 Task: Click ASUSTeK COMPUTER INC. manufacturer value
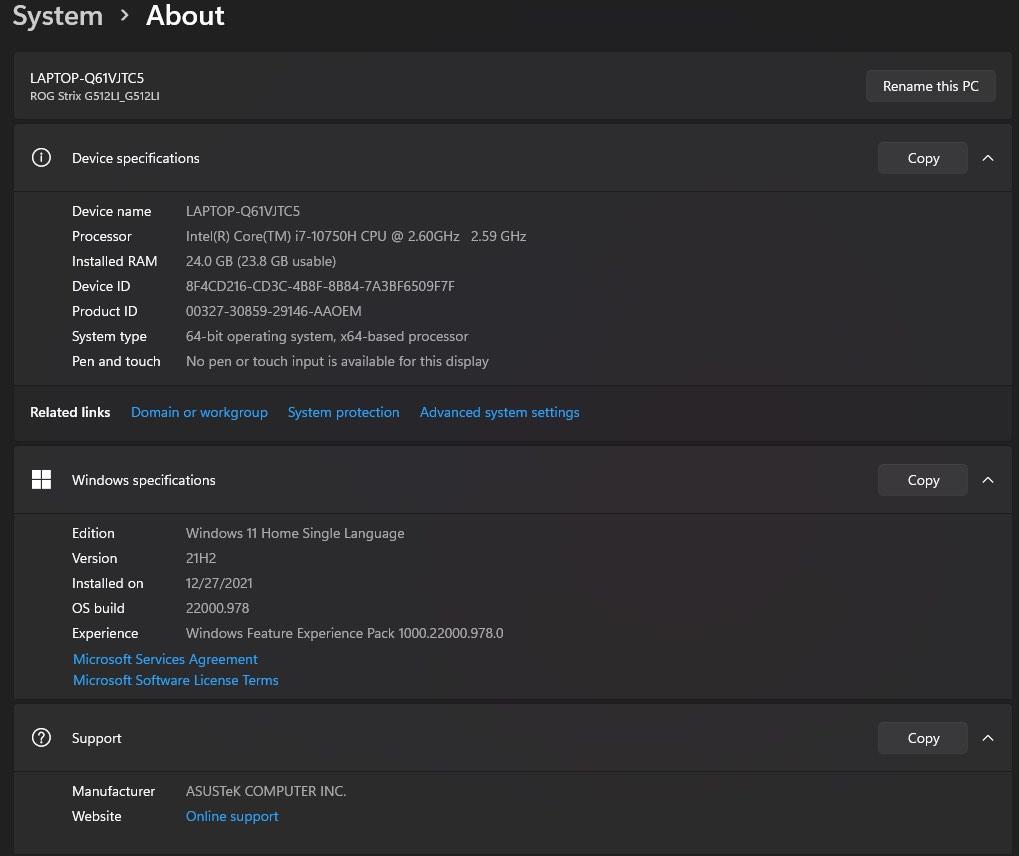[266, 791]
